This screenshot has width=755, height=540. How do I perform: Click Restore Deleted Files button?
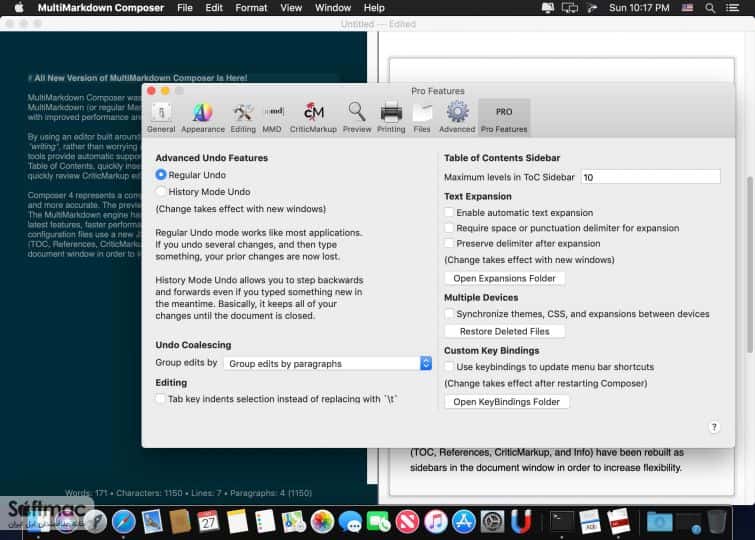504,331
